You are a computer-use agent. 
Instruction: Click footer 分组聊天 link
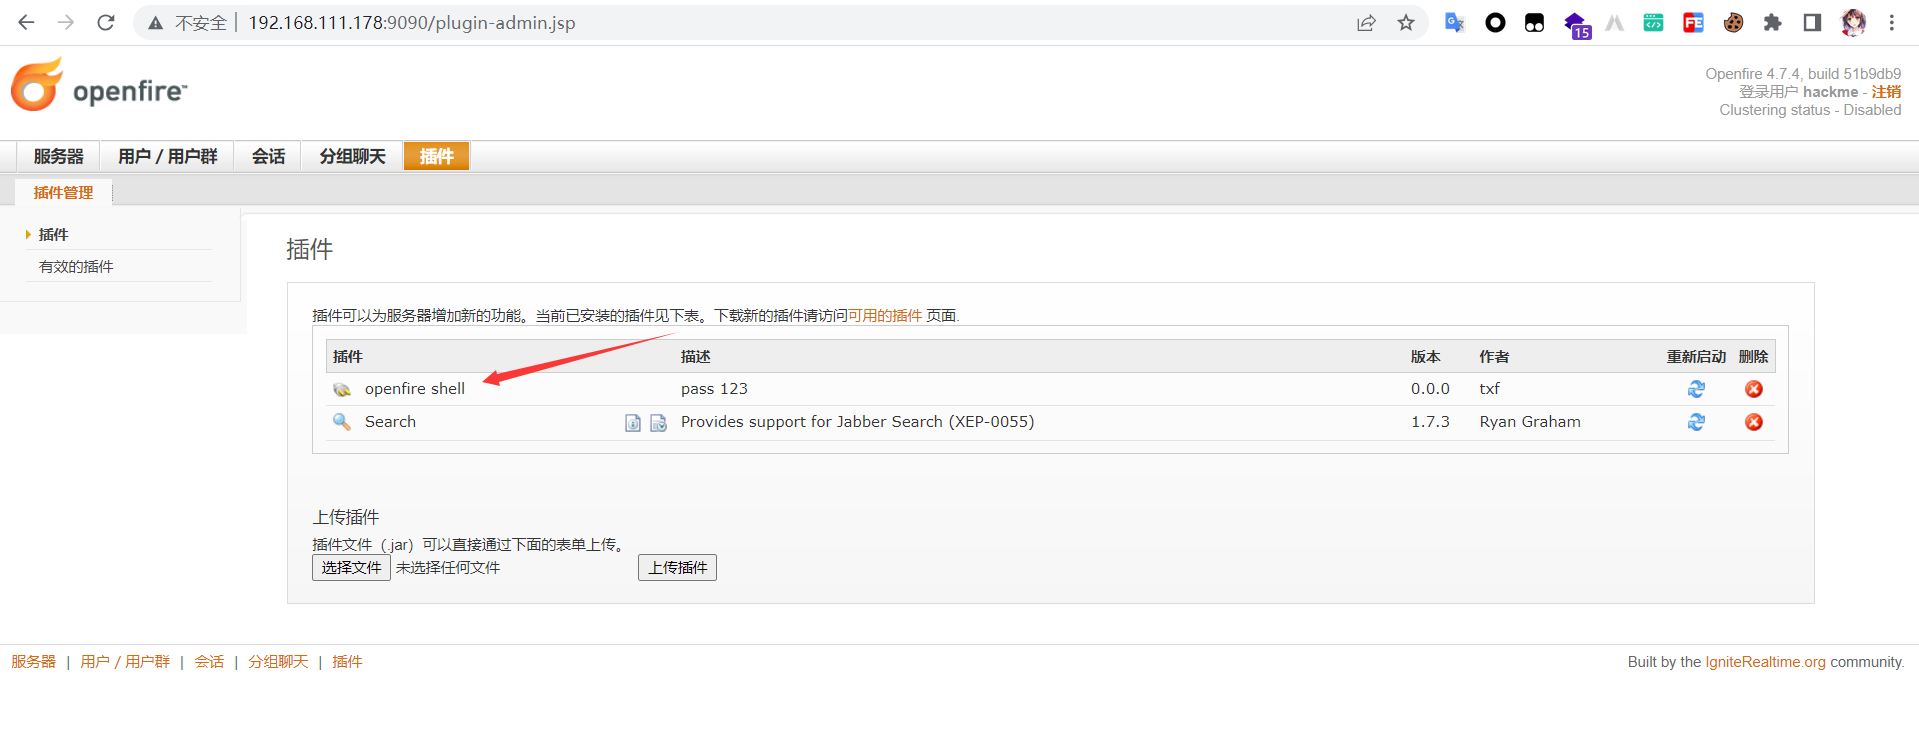(x=278, y=662)
